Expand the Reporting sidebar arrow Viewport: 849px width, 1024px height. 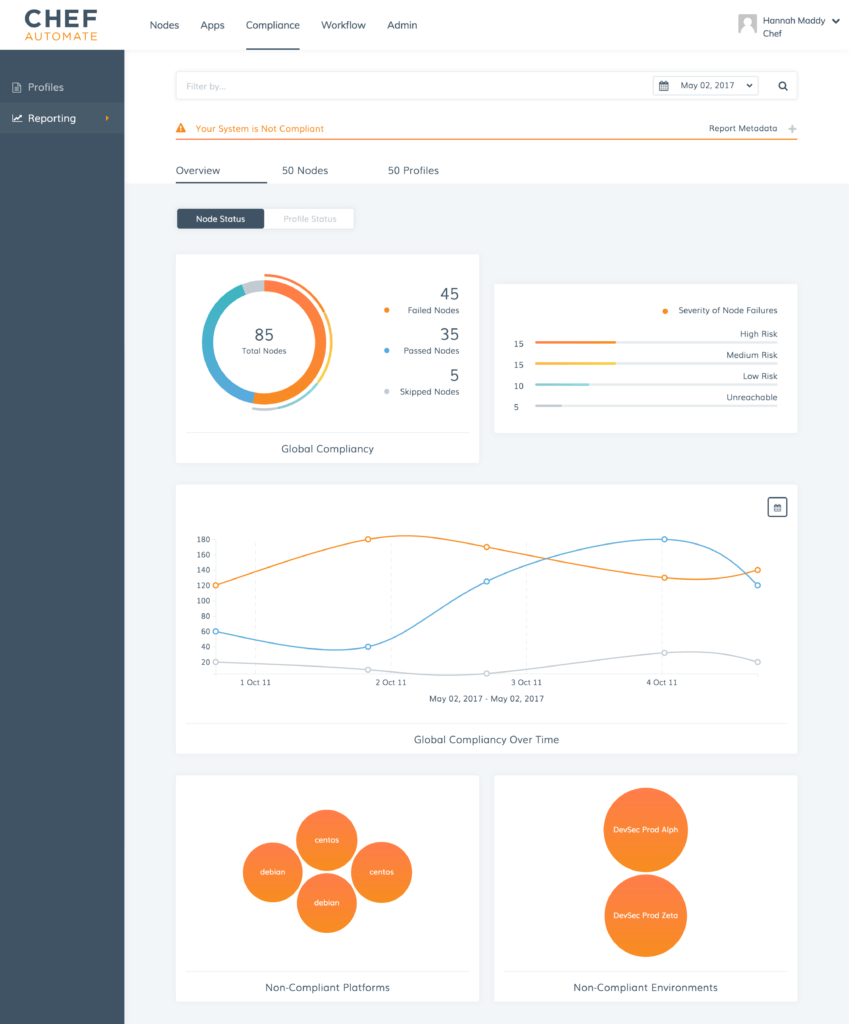pos(107,118)
